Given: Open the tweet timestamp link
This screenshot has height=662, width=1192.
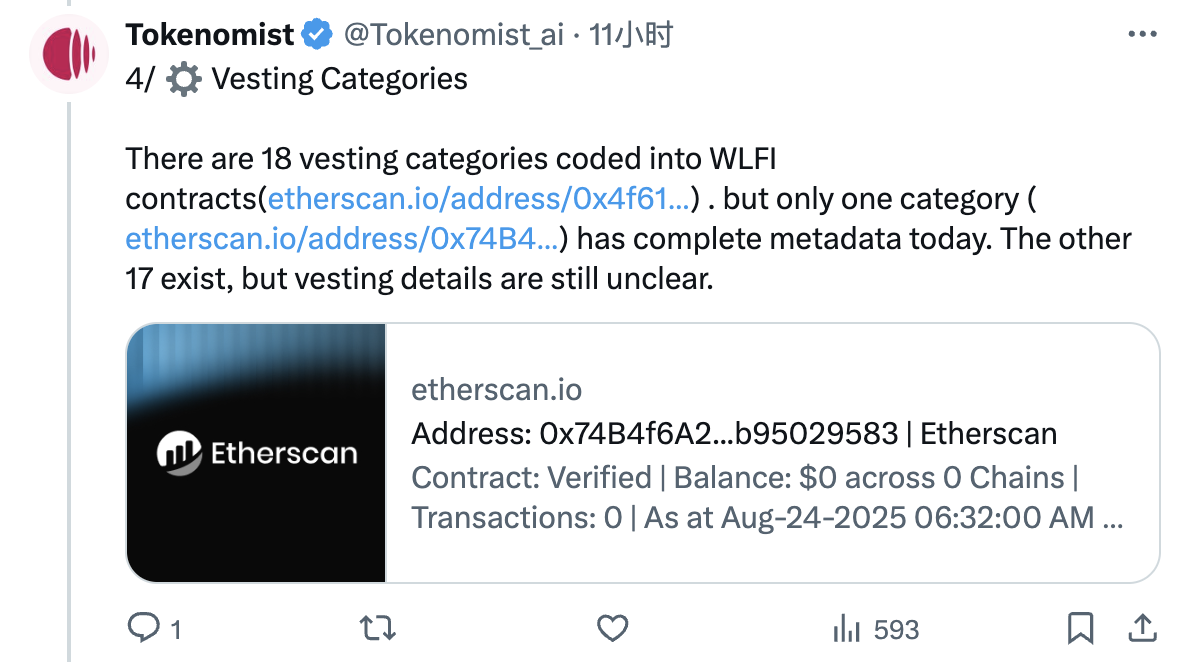Looking at the screenshot, I should point(635,33).
